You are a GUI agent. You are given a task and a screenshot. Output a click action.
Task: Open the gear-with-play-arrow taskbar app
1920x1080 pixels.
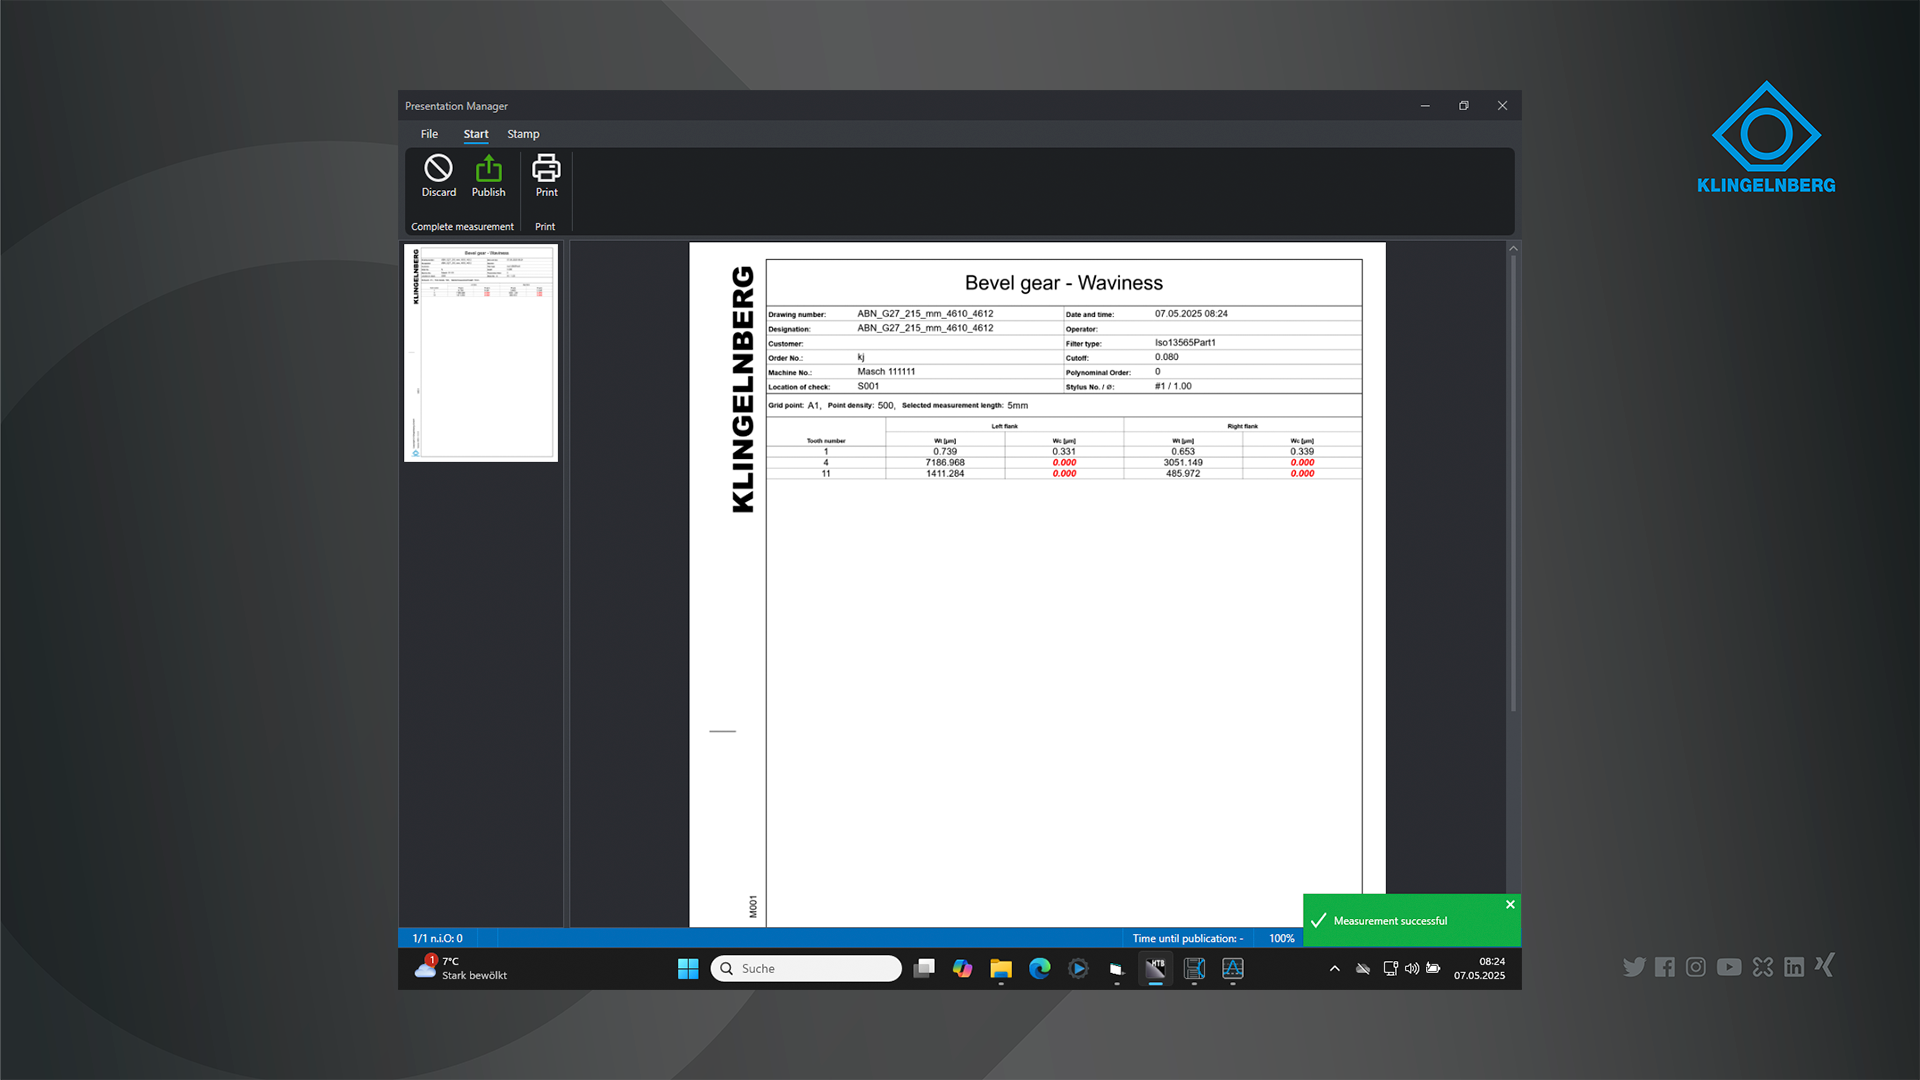coord(1078,968)
